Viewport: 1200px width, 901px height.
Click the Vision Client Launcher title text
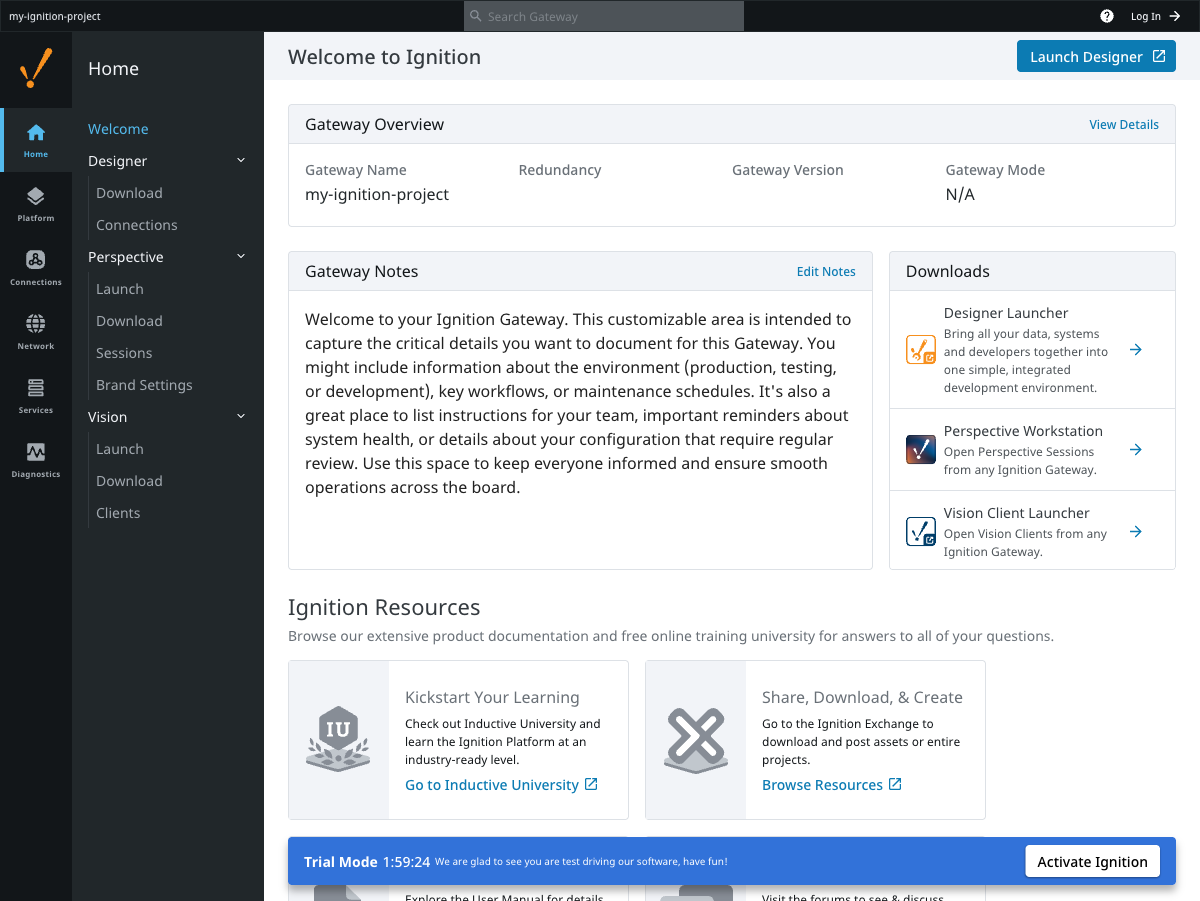click(1017, 513)
